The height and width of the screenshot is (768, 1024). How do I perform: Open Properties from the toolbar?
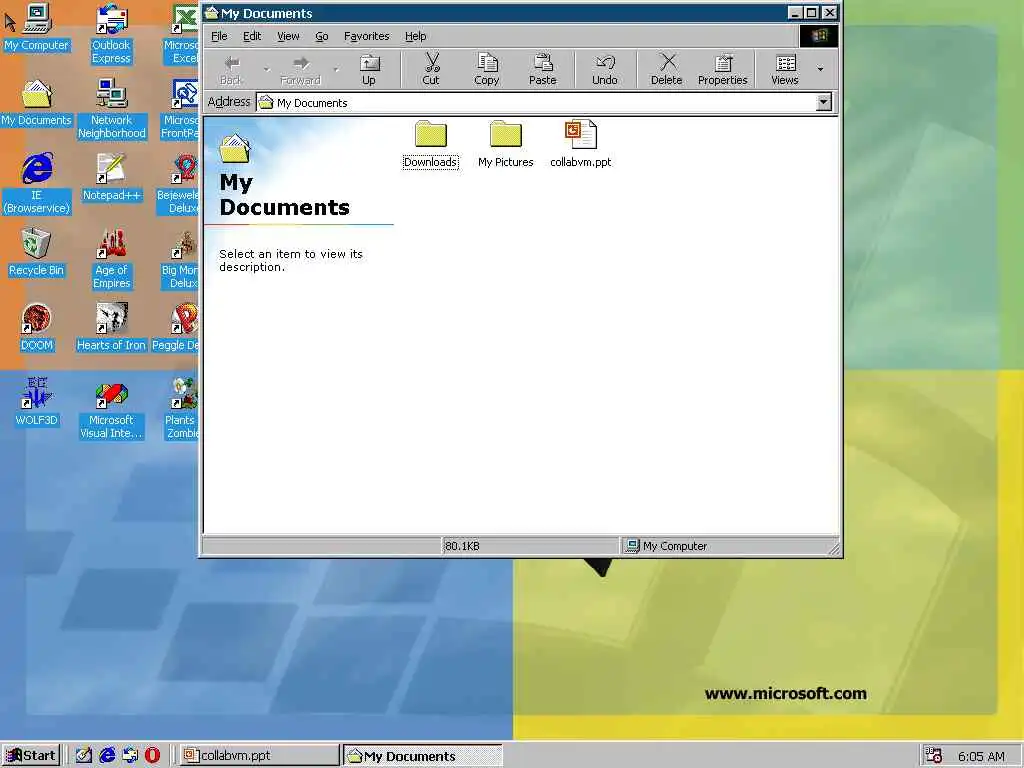coord(722,69)
